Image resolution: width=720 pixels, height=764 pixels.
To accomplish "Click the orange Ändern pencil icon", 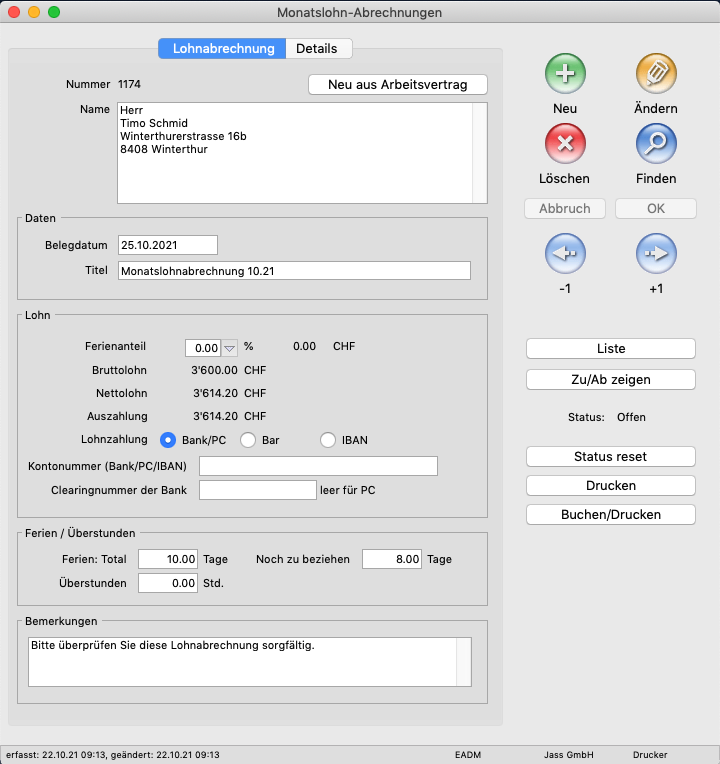I will [656, 74].
